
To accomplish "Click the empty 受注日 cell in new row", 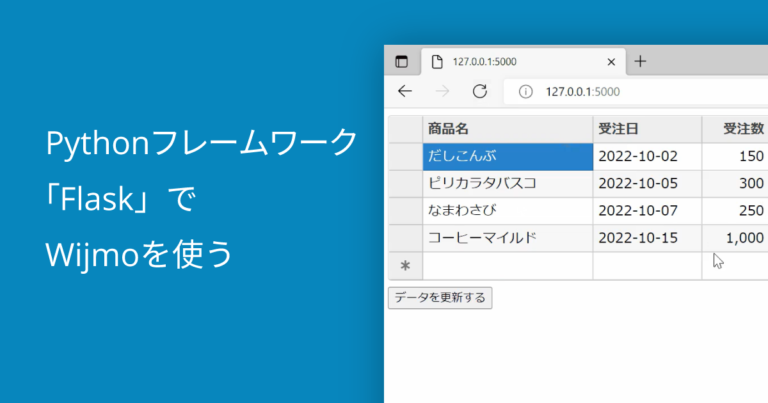I will click(648, 266).
